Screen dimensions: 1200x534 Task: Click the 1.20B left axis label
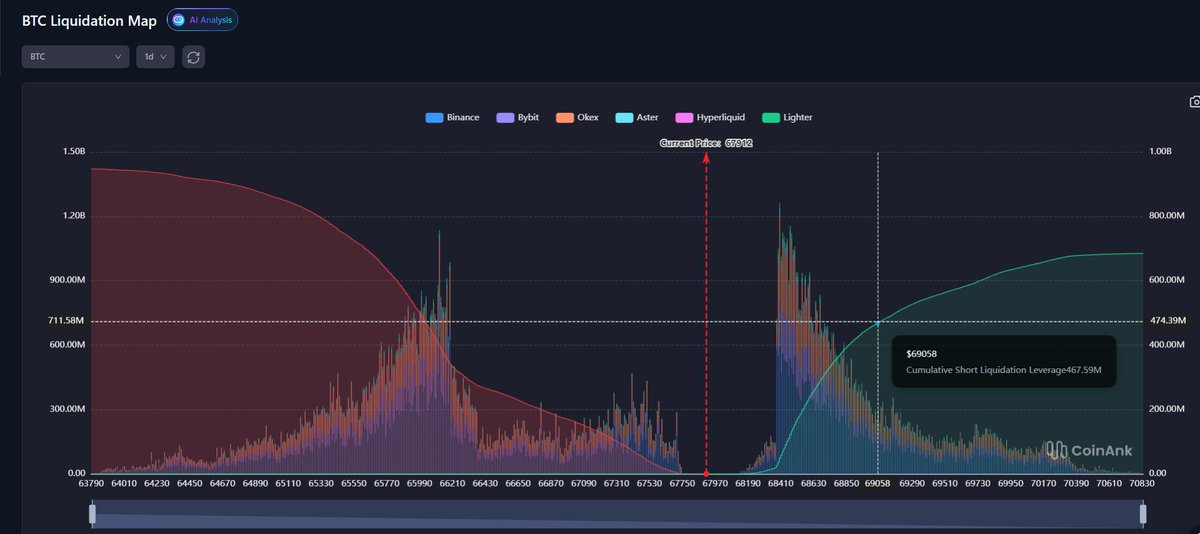[73, 216]
